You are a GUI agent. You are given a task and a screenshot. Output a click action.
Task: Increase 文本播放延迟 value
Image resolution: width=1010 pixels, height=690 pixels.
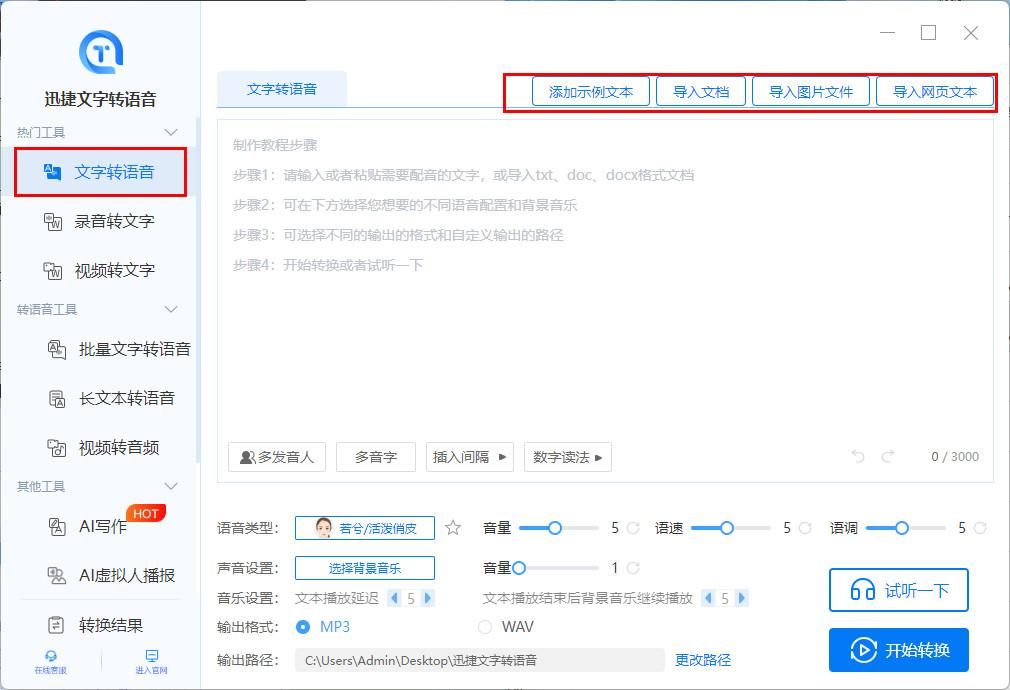click(x=427, y=598)
